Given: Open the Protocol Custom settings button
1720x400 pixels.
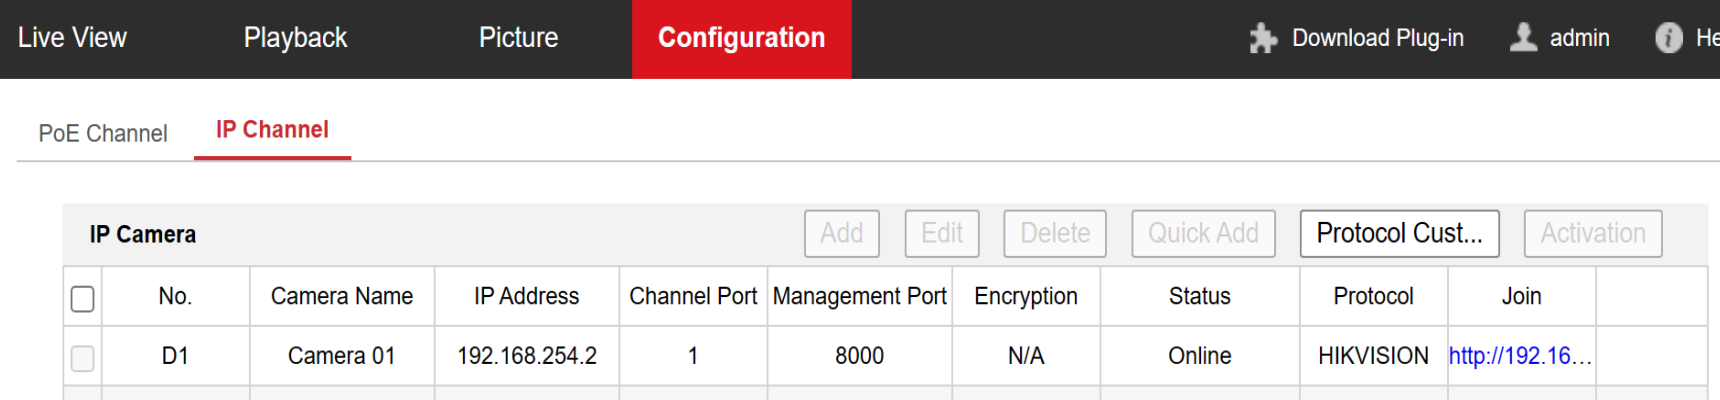Looking at the screenshot, I should (1399, 233).
